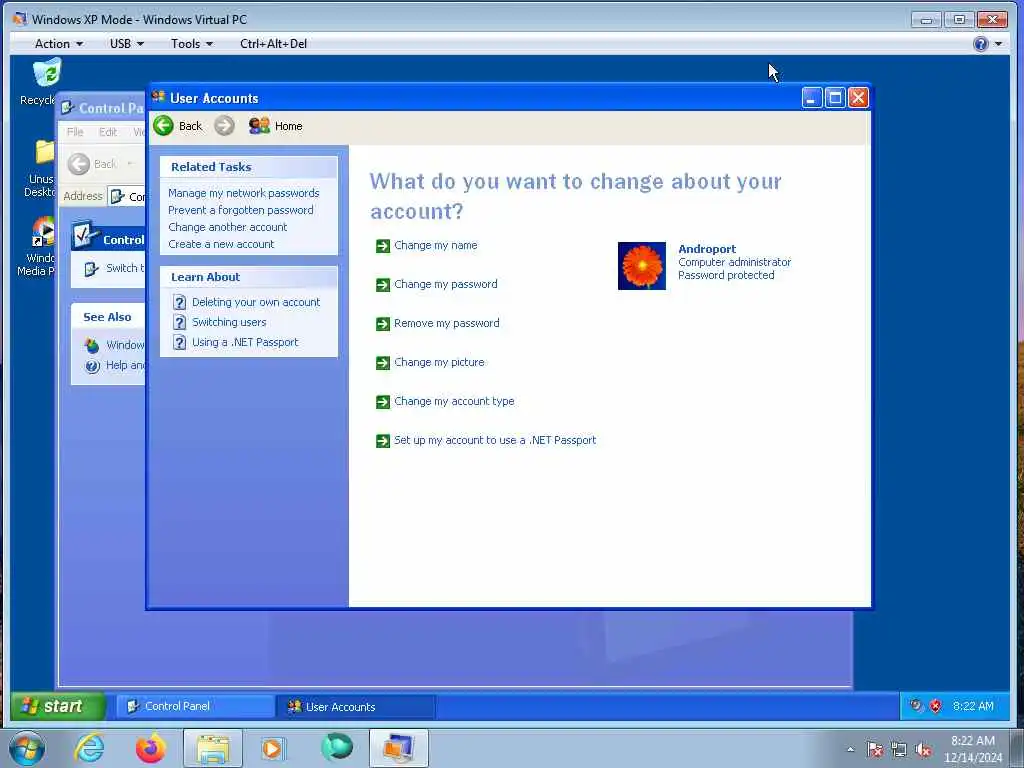
Task: Click Change my name link
Action: click(436, 246)
